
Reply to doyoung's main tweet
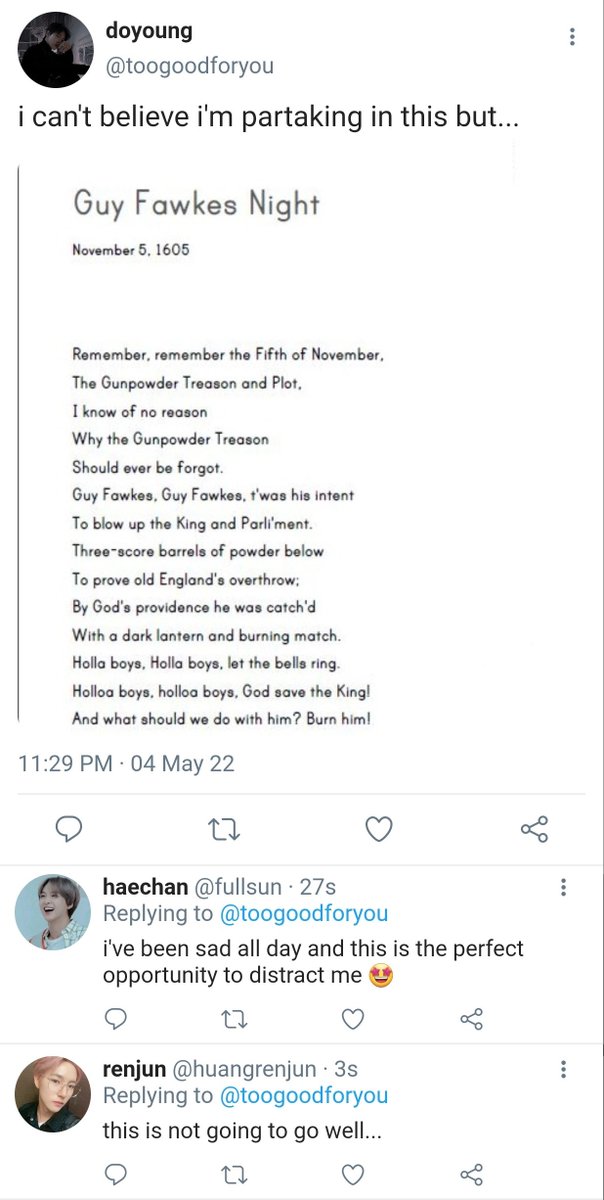[x=68, y=829]
